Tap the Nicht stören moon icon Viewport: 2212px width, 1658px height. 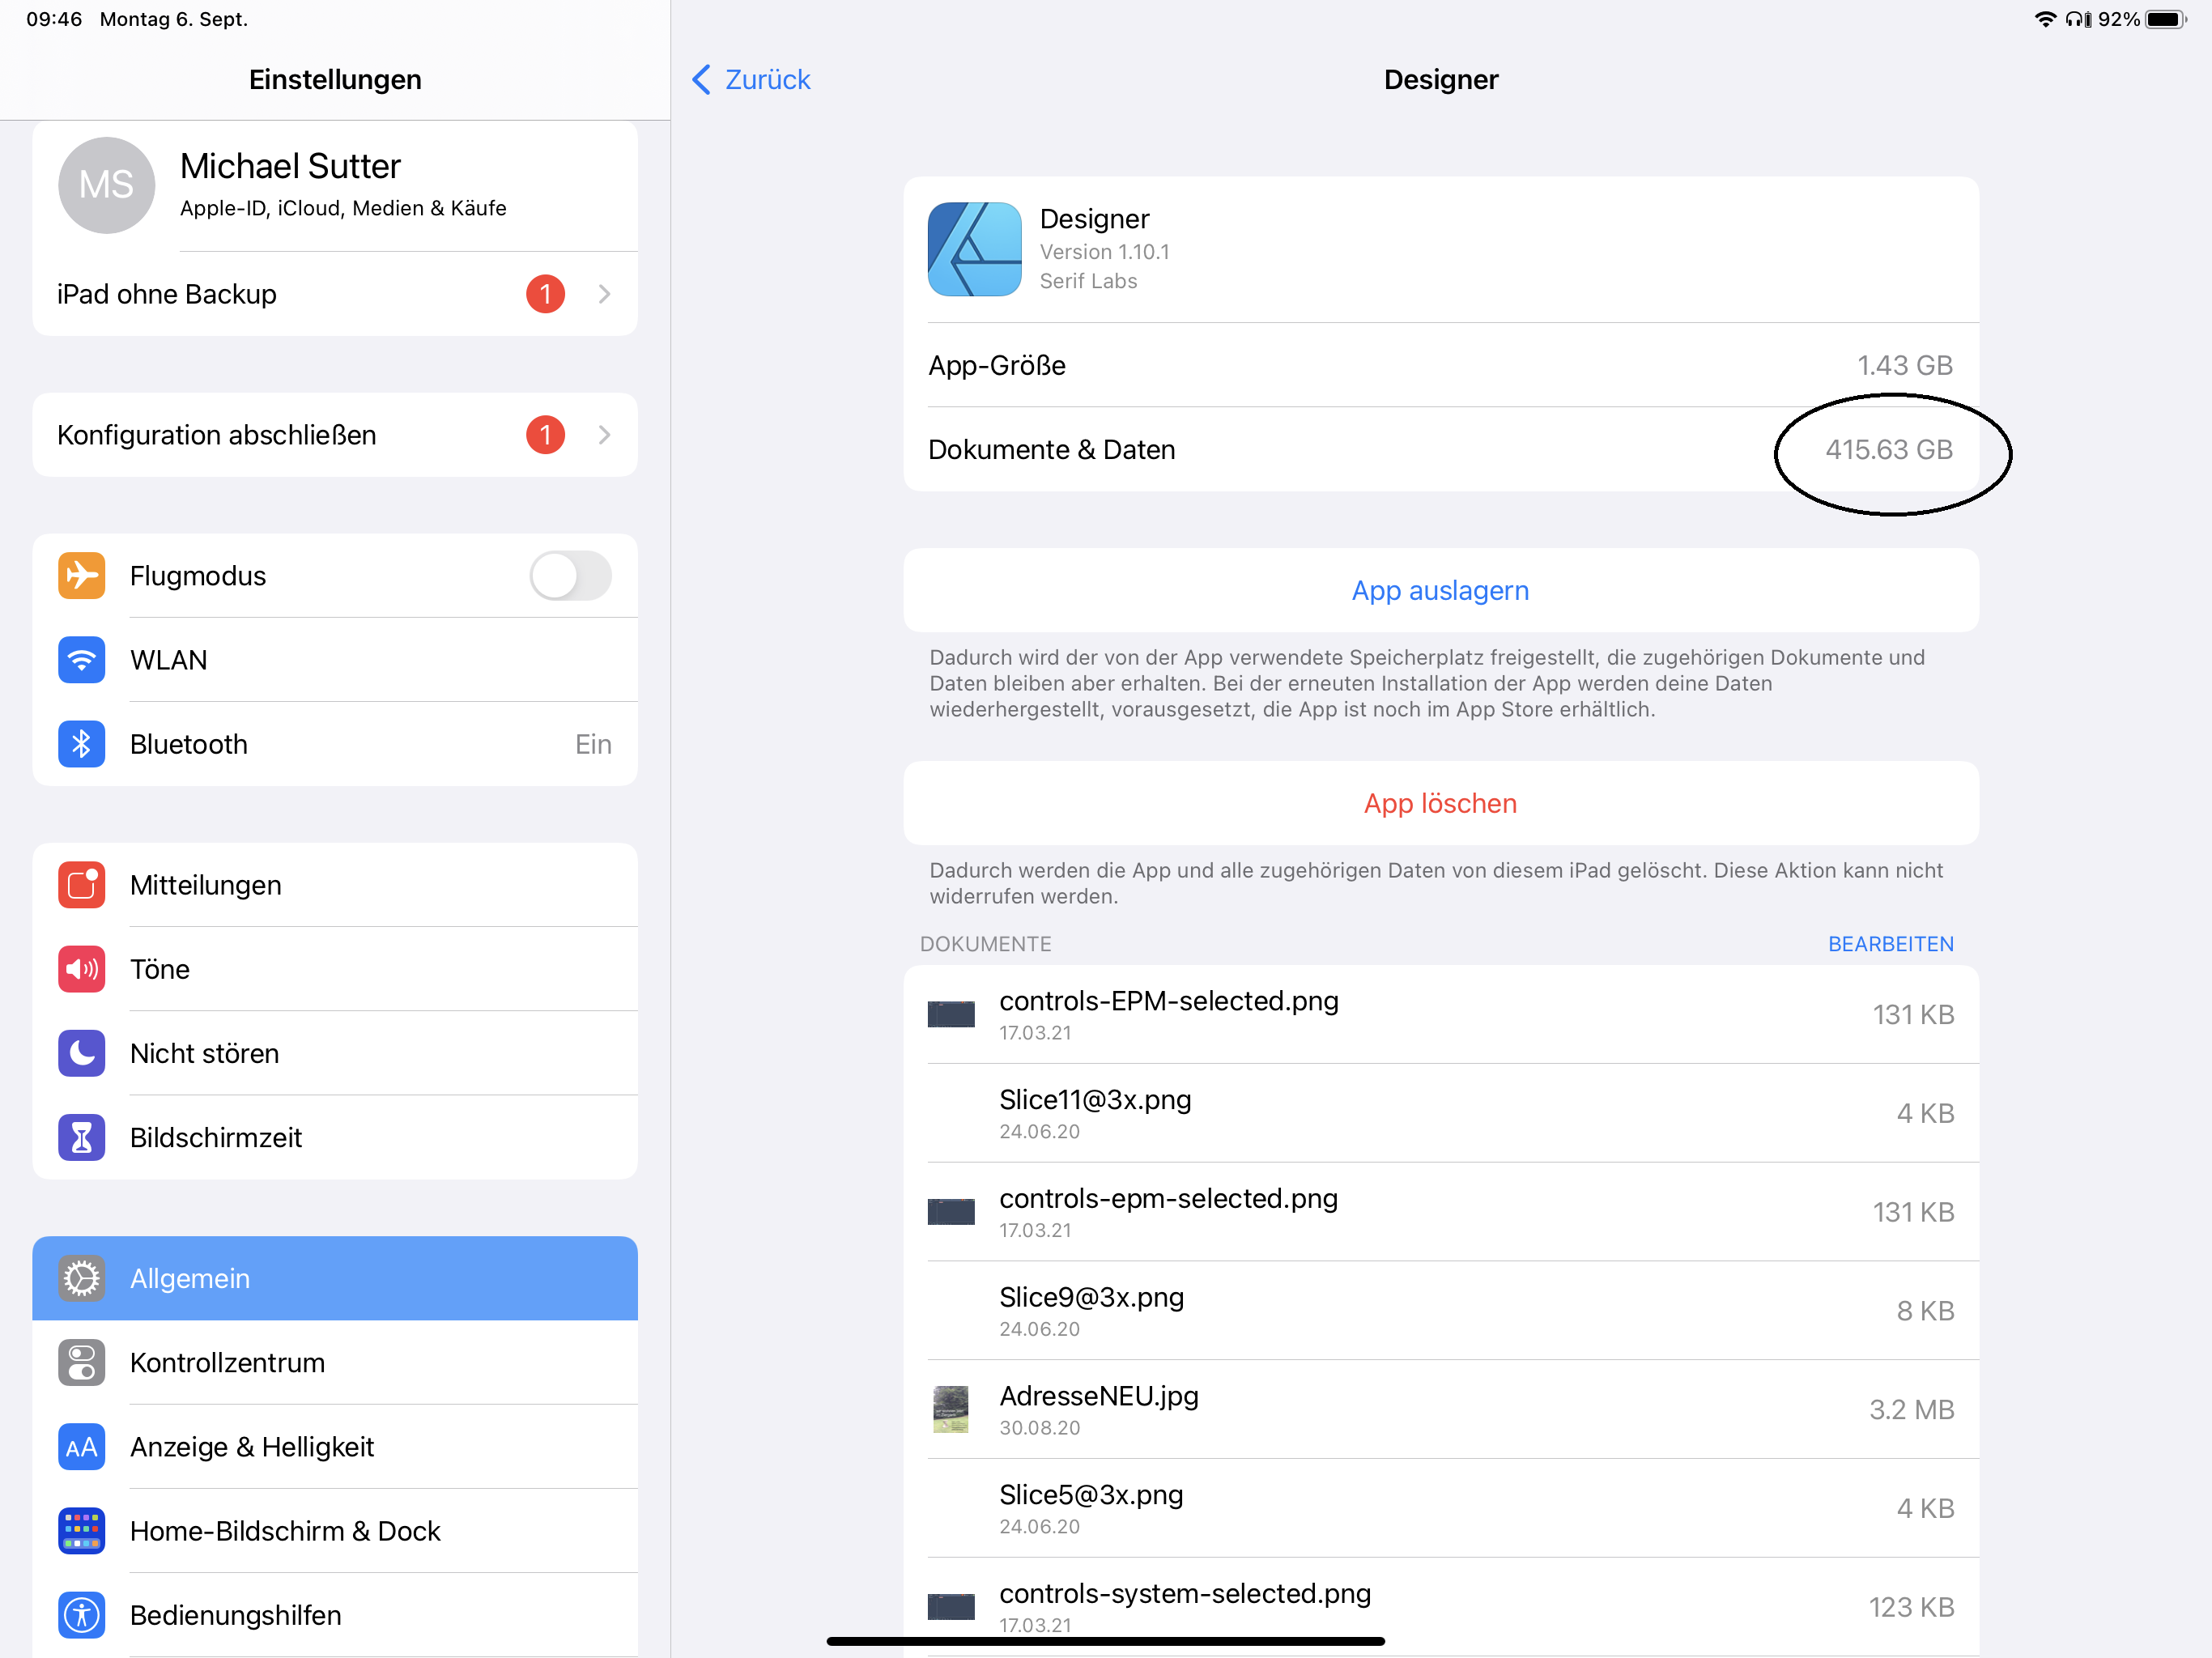(81, 1053)
